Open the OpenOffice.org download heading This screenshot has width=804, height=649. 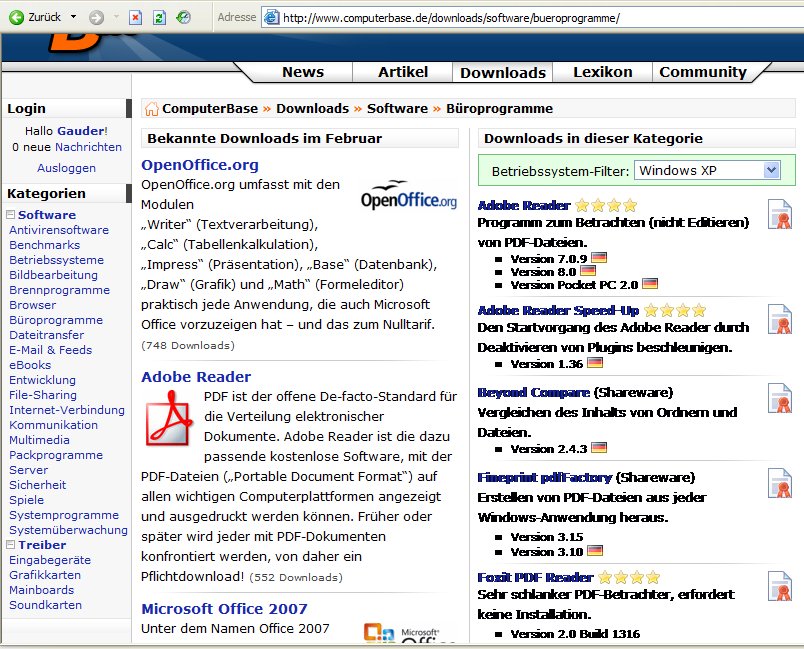coord(200,165)
